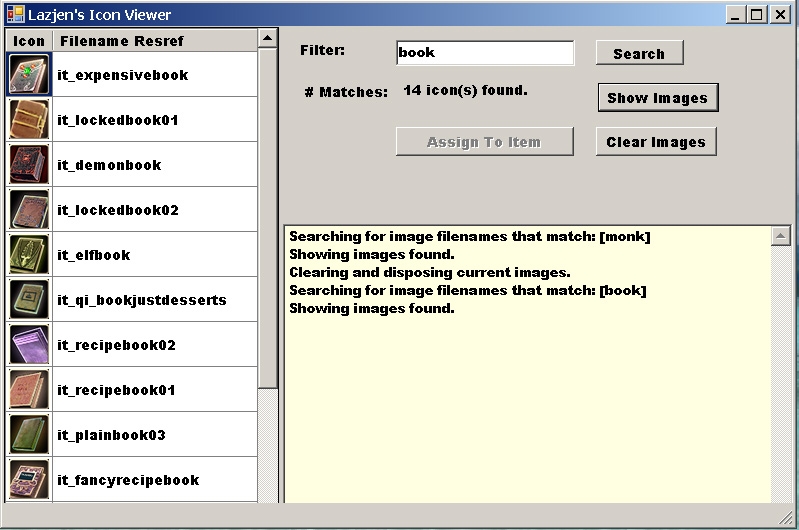Screen dimensions: 799x530
Task: Click the it_elfbook green book icon
Action: click(29, 255)
